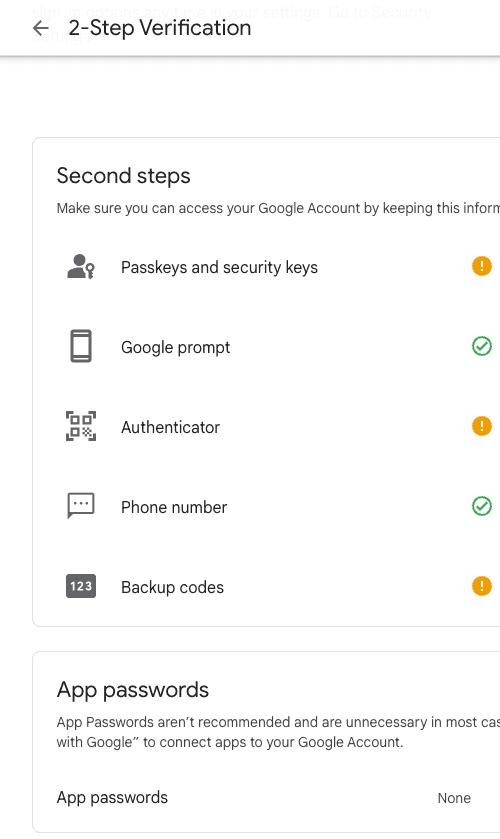Image resolution: width=500 pixels, height=839 pixels.
Task: Click the orange warning icon for Backup codes
Action: click(x=482, y=586)
